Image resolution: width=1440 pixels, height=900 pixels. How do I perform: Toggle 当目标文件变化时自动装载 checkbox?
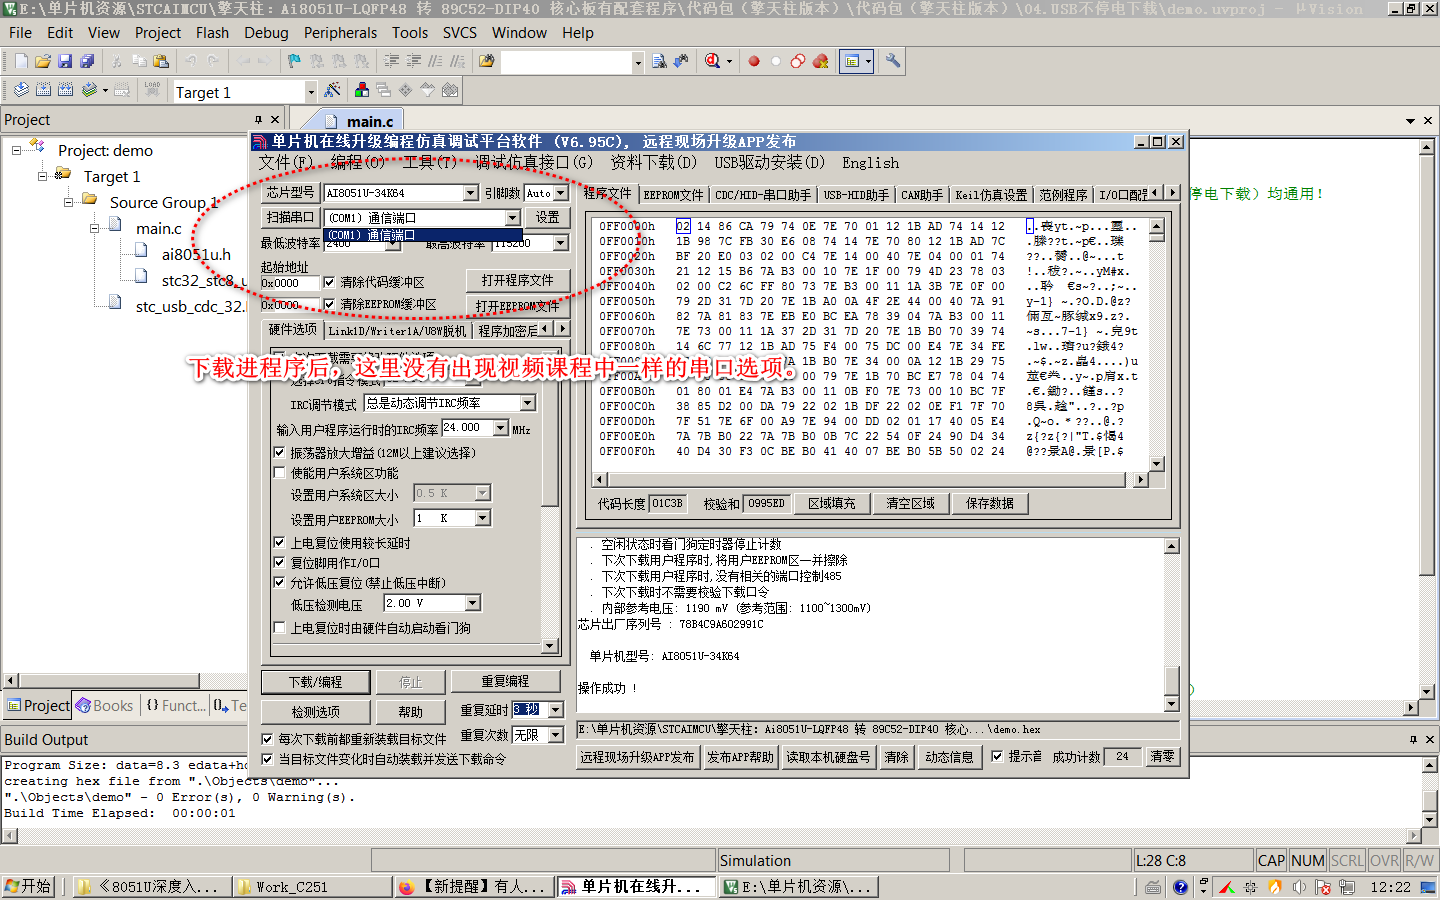pyautogui.click(x=267, y=759)
